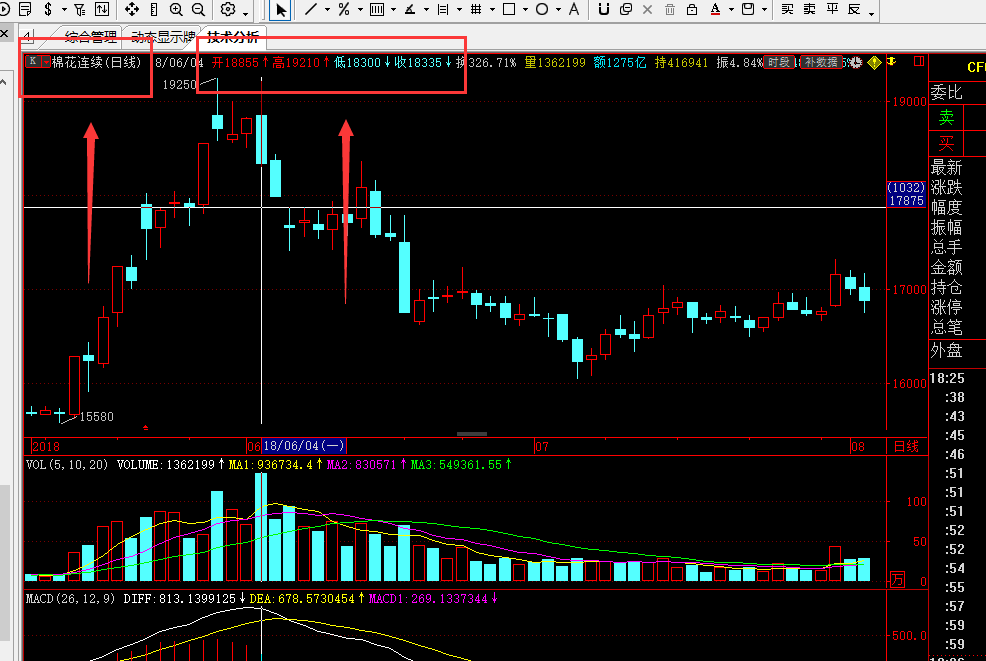Zoom in with the magnifier plus
The image size is (986, 661).
tap(176, 9)
